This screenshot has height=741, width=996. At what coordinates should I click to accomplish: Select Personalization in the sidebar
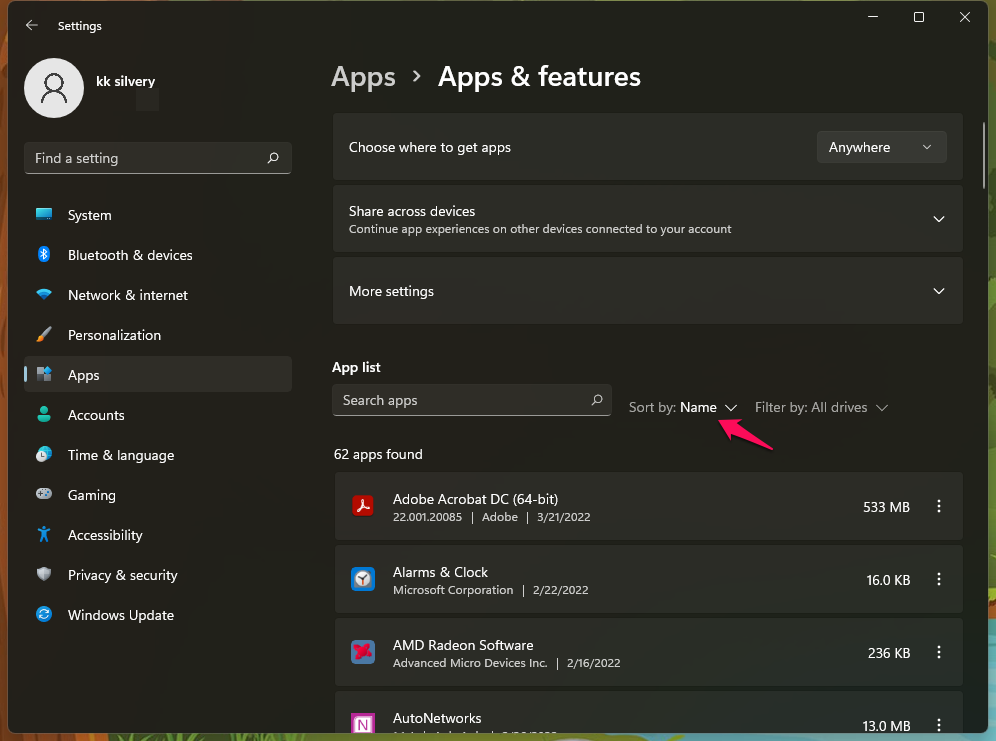click(158, 335)
